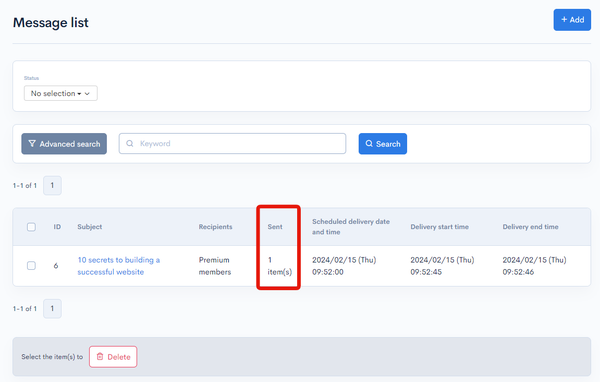Click the Keyword search field
Screen dimensions: 600x382
coord(232,144)
